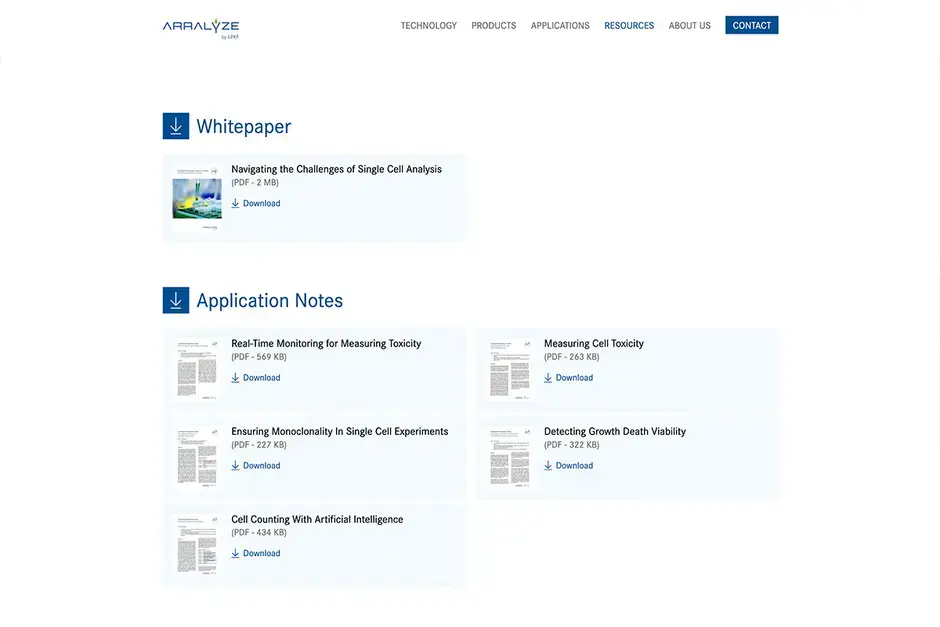Click the download arrow for Single Cell Analysis whitepaper
940x627 pixels.
pos(235,203)
